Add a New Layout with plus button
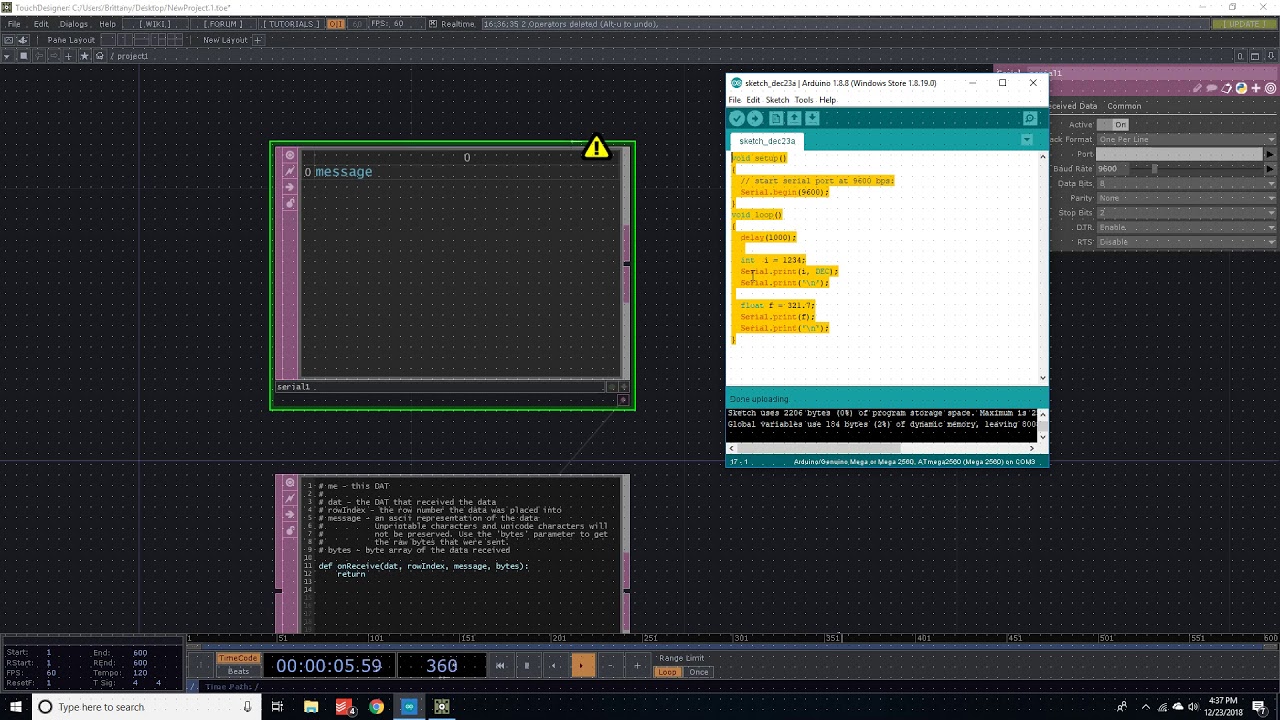The width and height of the screenshot is (1280, 720). [257, 40]
